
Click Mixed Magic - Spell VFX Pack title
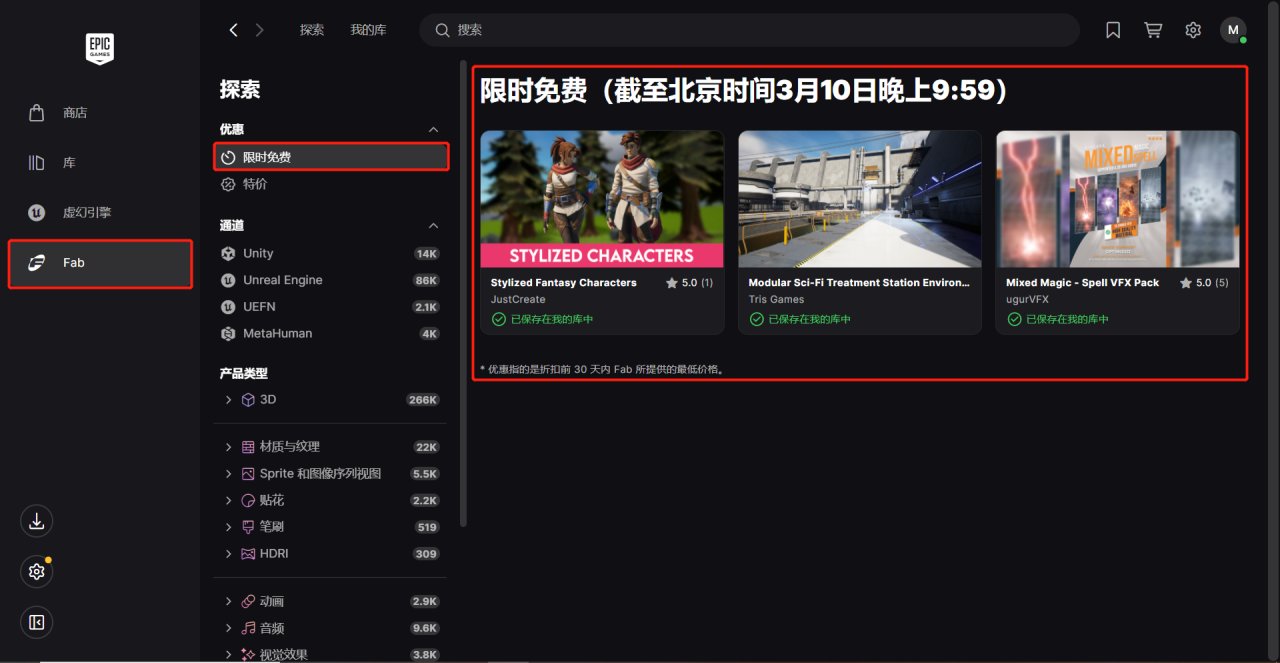coord(1083,283)
